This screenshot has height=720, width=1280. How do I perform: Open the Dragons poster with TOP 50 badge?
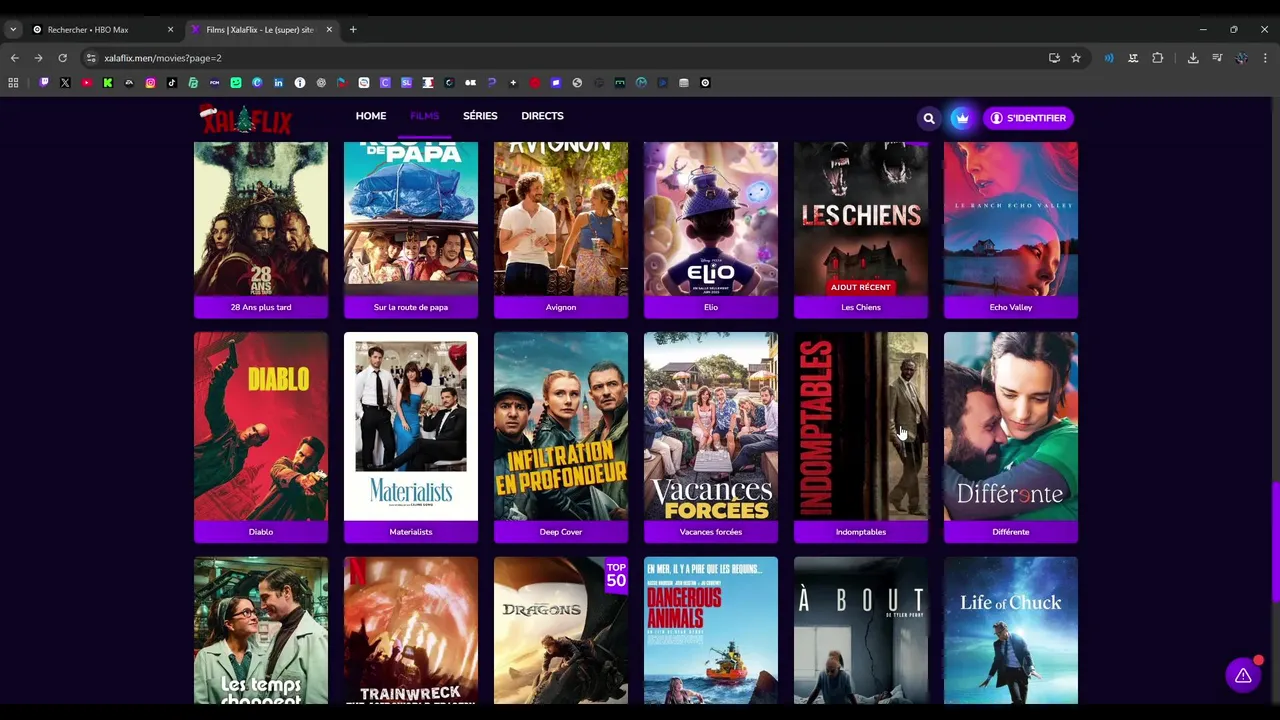(x=561, y=631)
